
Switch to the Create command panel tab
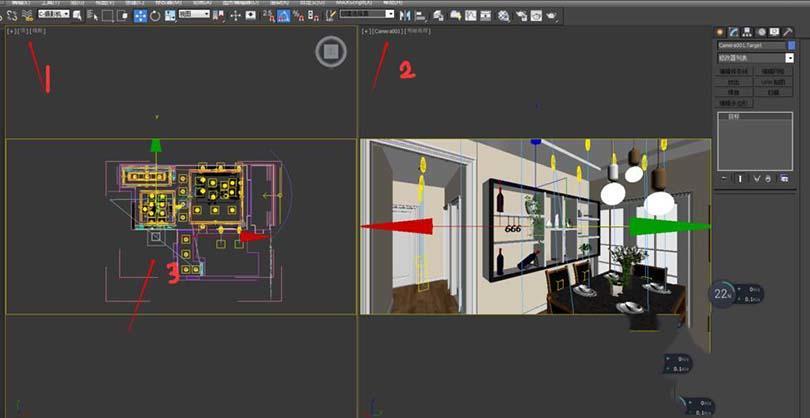tap(720, 32)
